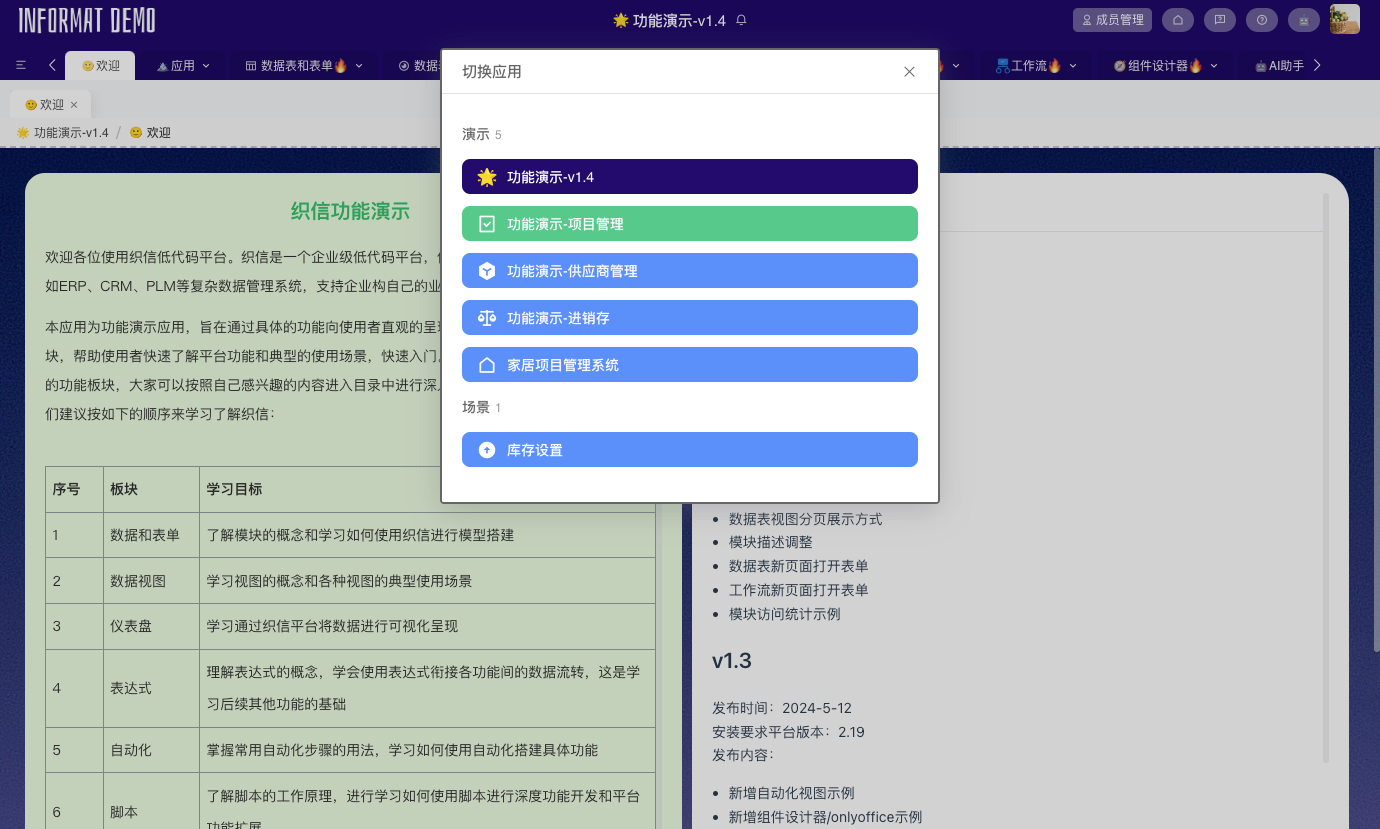Click the star icon on 功能演示-v1.4
1380x829 pixels.
coord(486,176)
